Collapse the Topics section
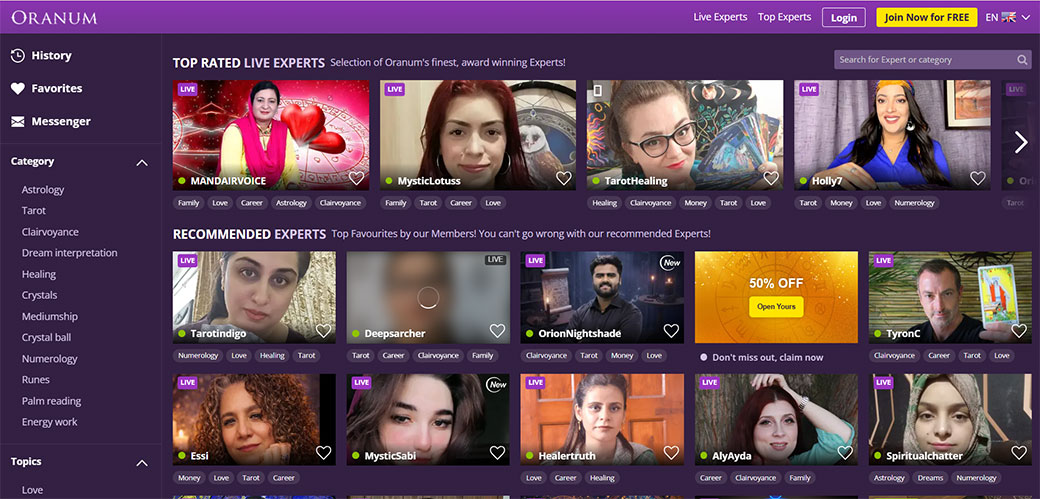 [x=141, y=463]
